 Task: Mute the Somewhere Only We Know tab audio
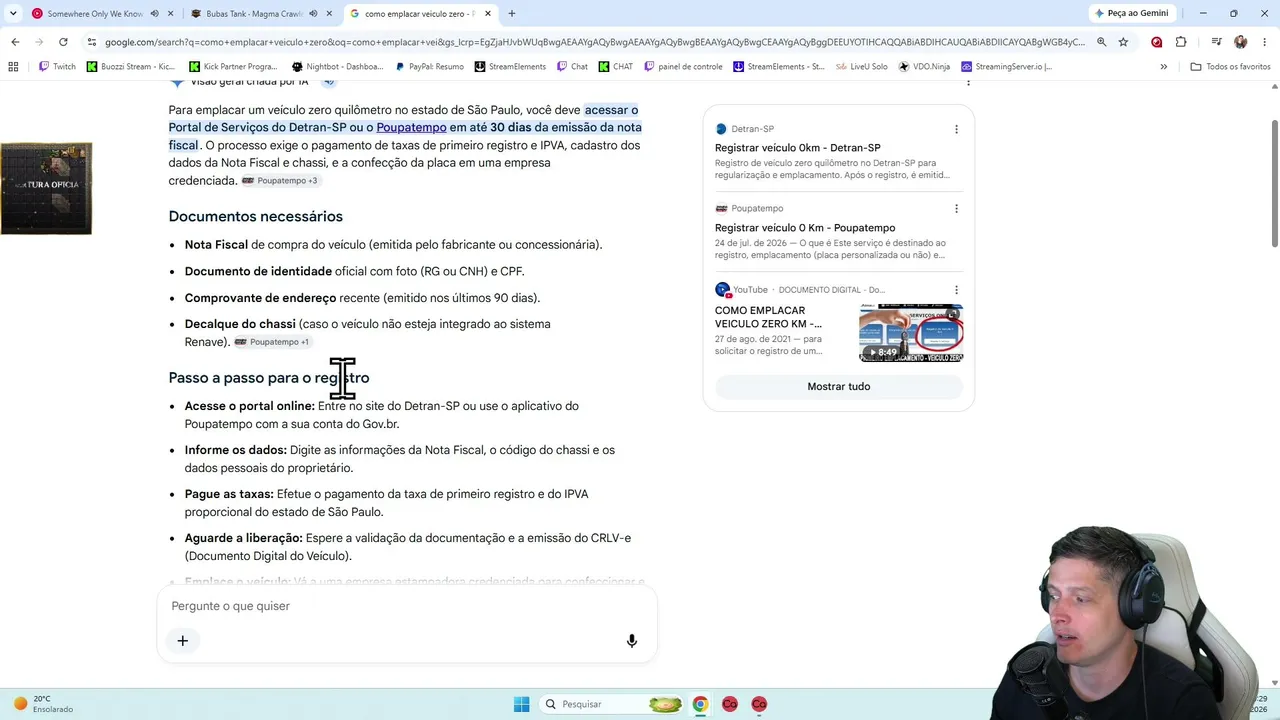click(x=155, y=14)
